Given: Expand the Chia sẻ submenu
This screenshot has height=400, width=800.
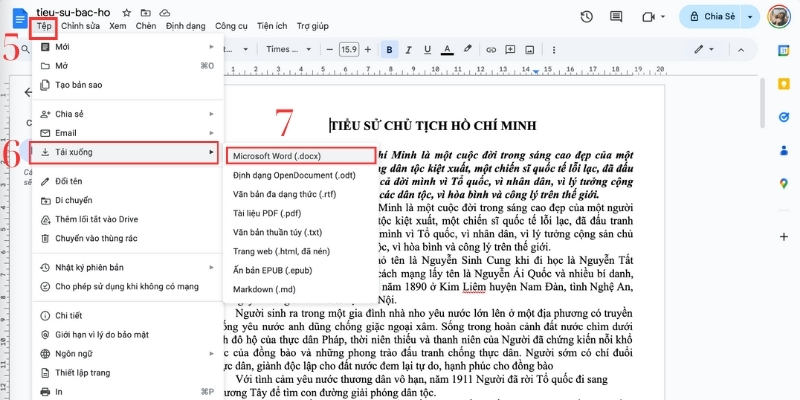Looking at the screenshot, I should [x=128, y=114].
